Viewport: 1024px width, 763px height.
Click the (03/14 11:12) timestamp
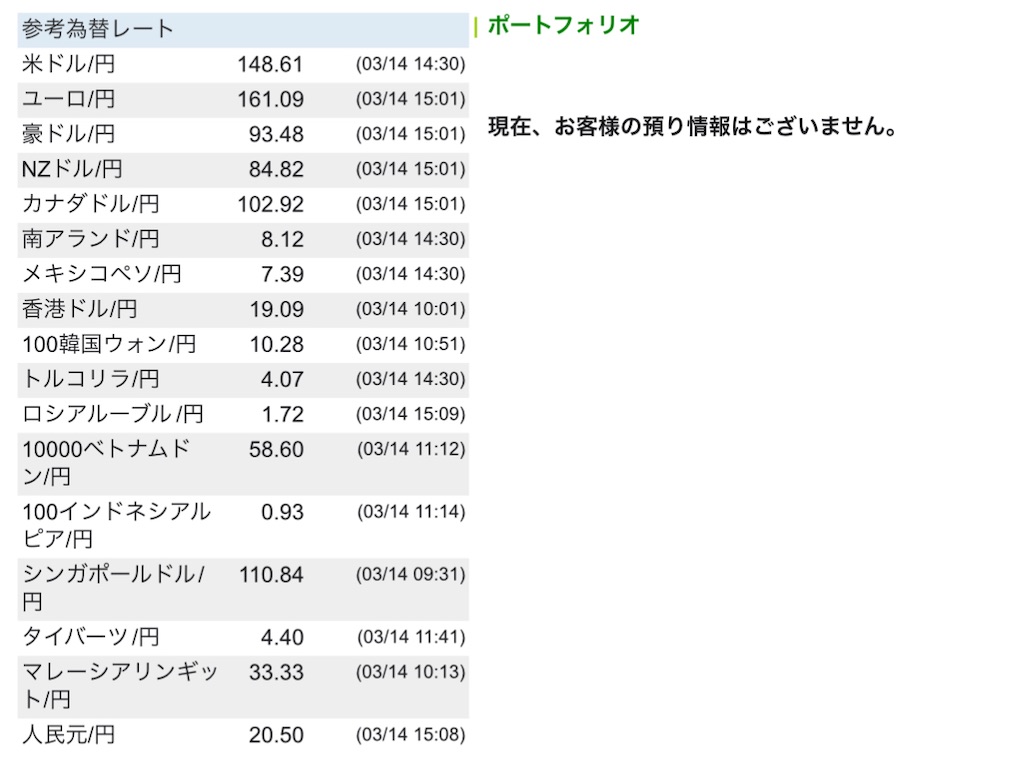pyautogui.click(x=411, y=449)
